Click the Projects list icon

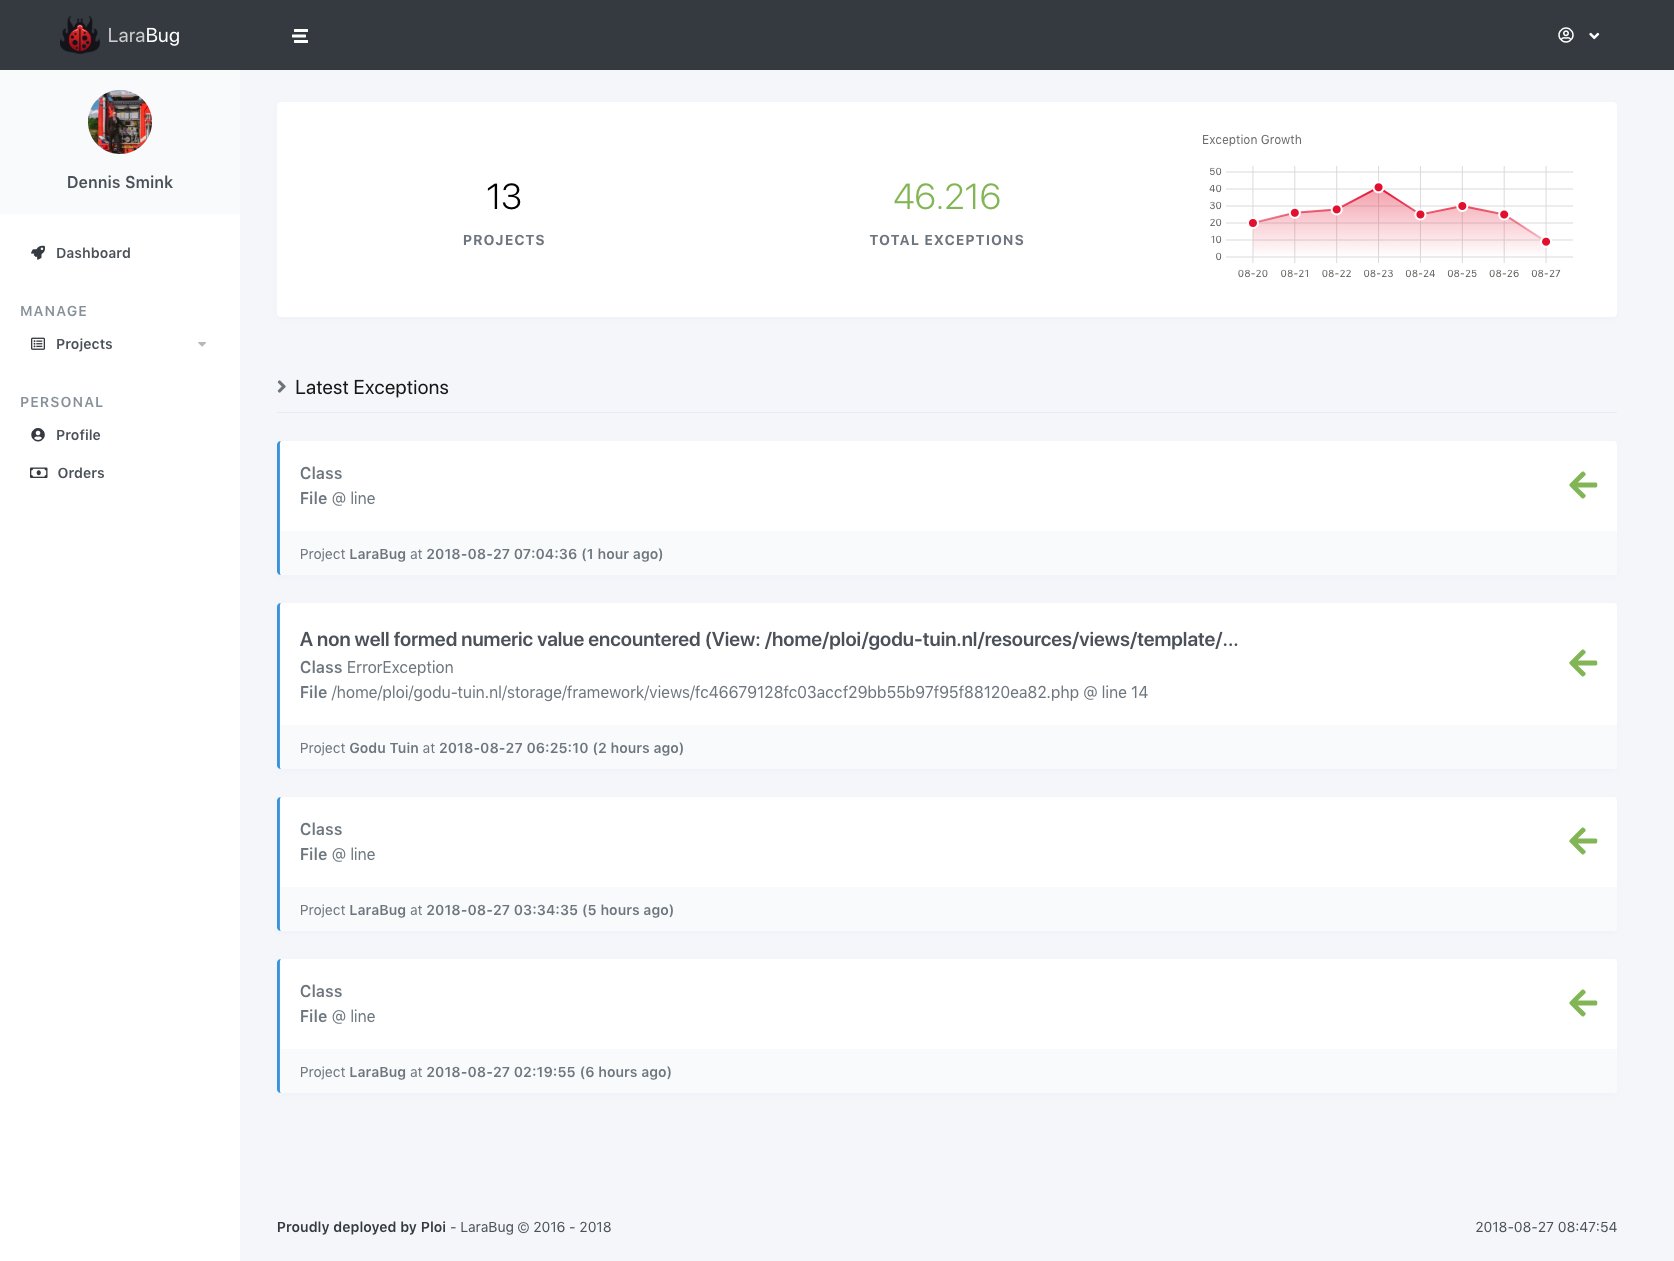[38, 344]
